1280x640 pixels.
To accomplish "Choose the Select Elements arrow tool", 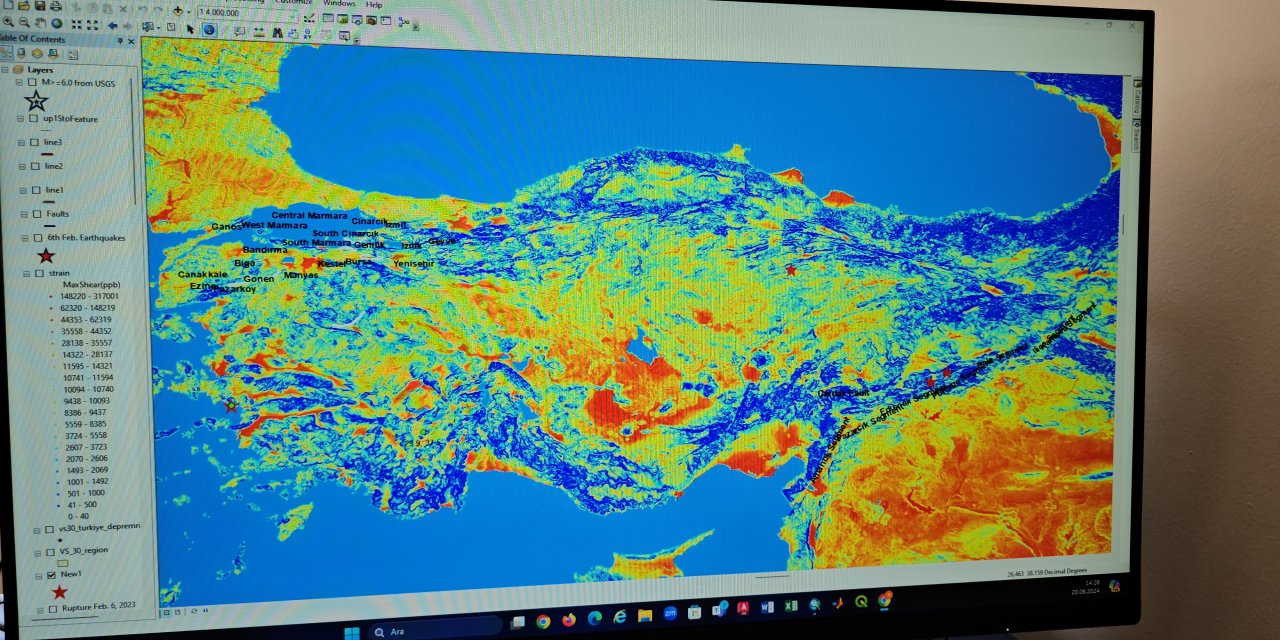I will 191,29.
